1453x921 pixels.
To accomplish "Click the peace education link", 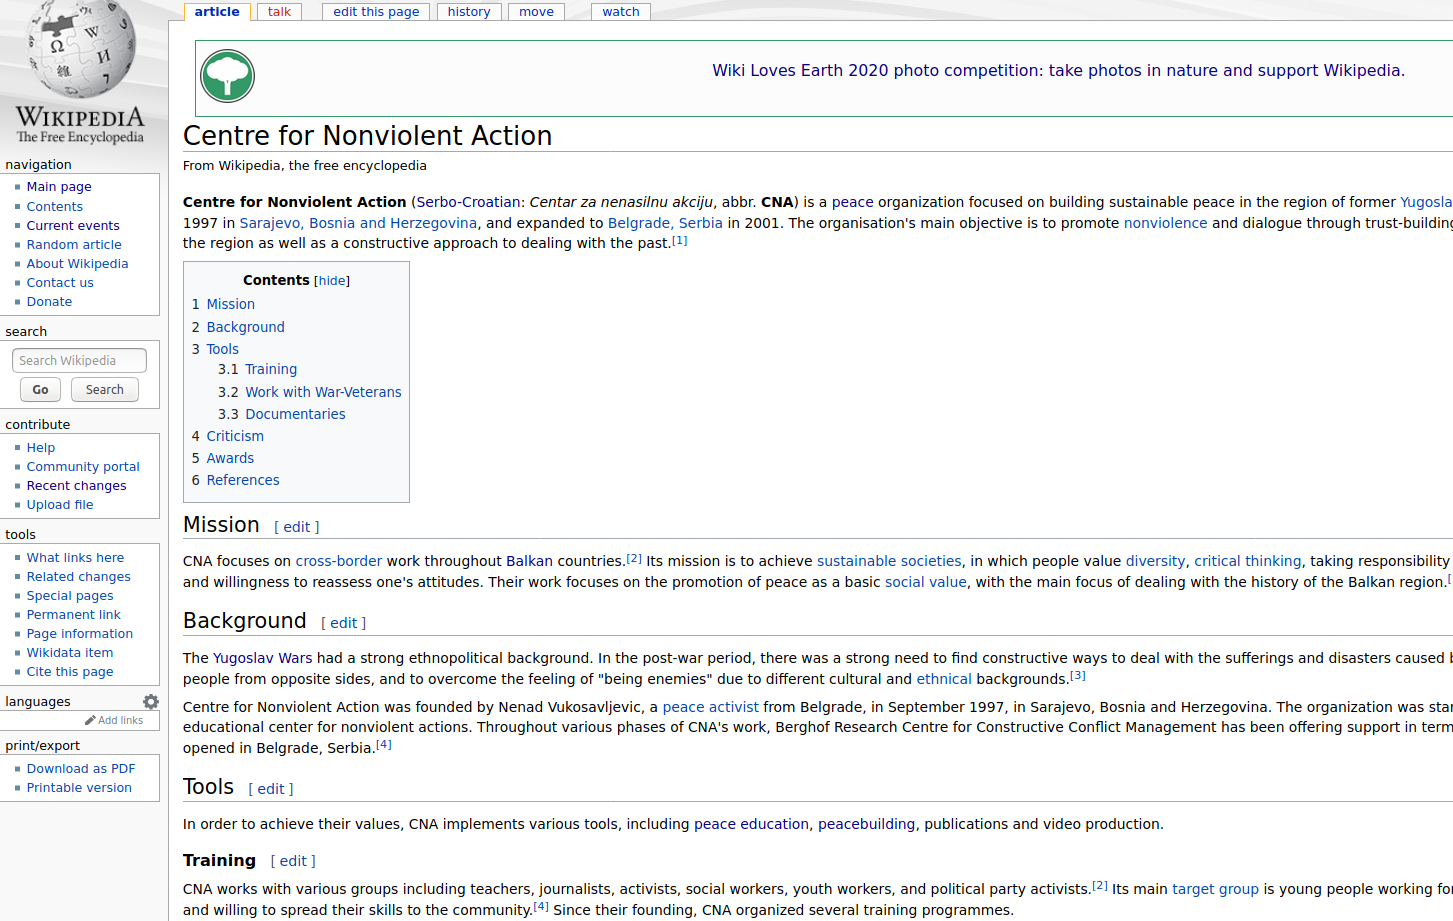I will tap(751, 824).
